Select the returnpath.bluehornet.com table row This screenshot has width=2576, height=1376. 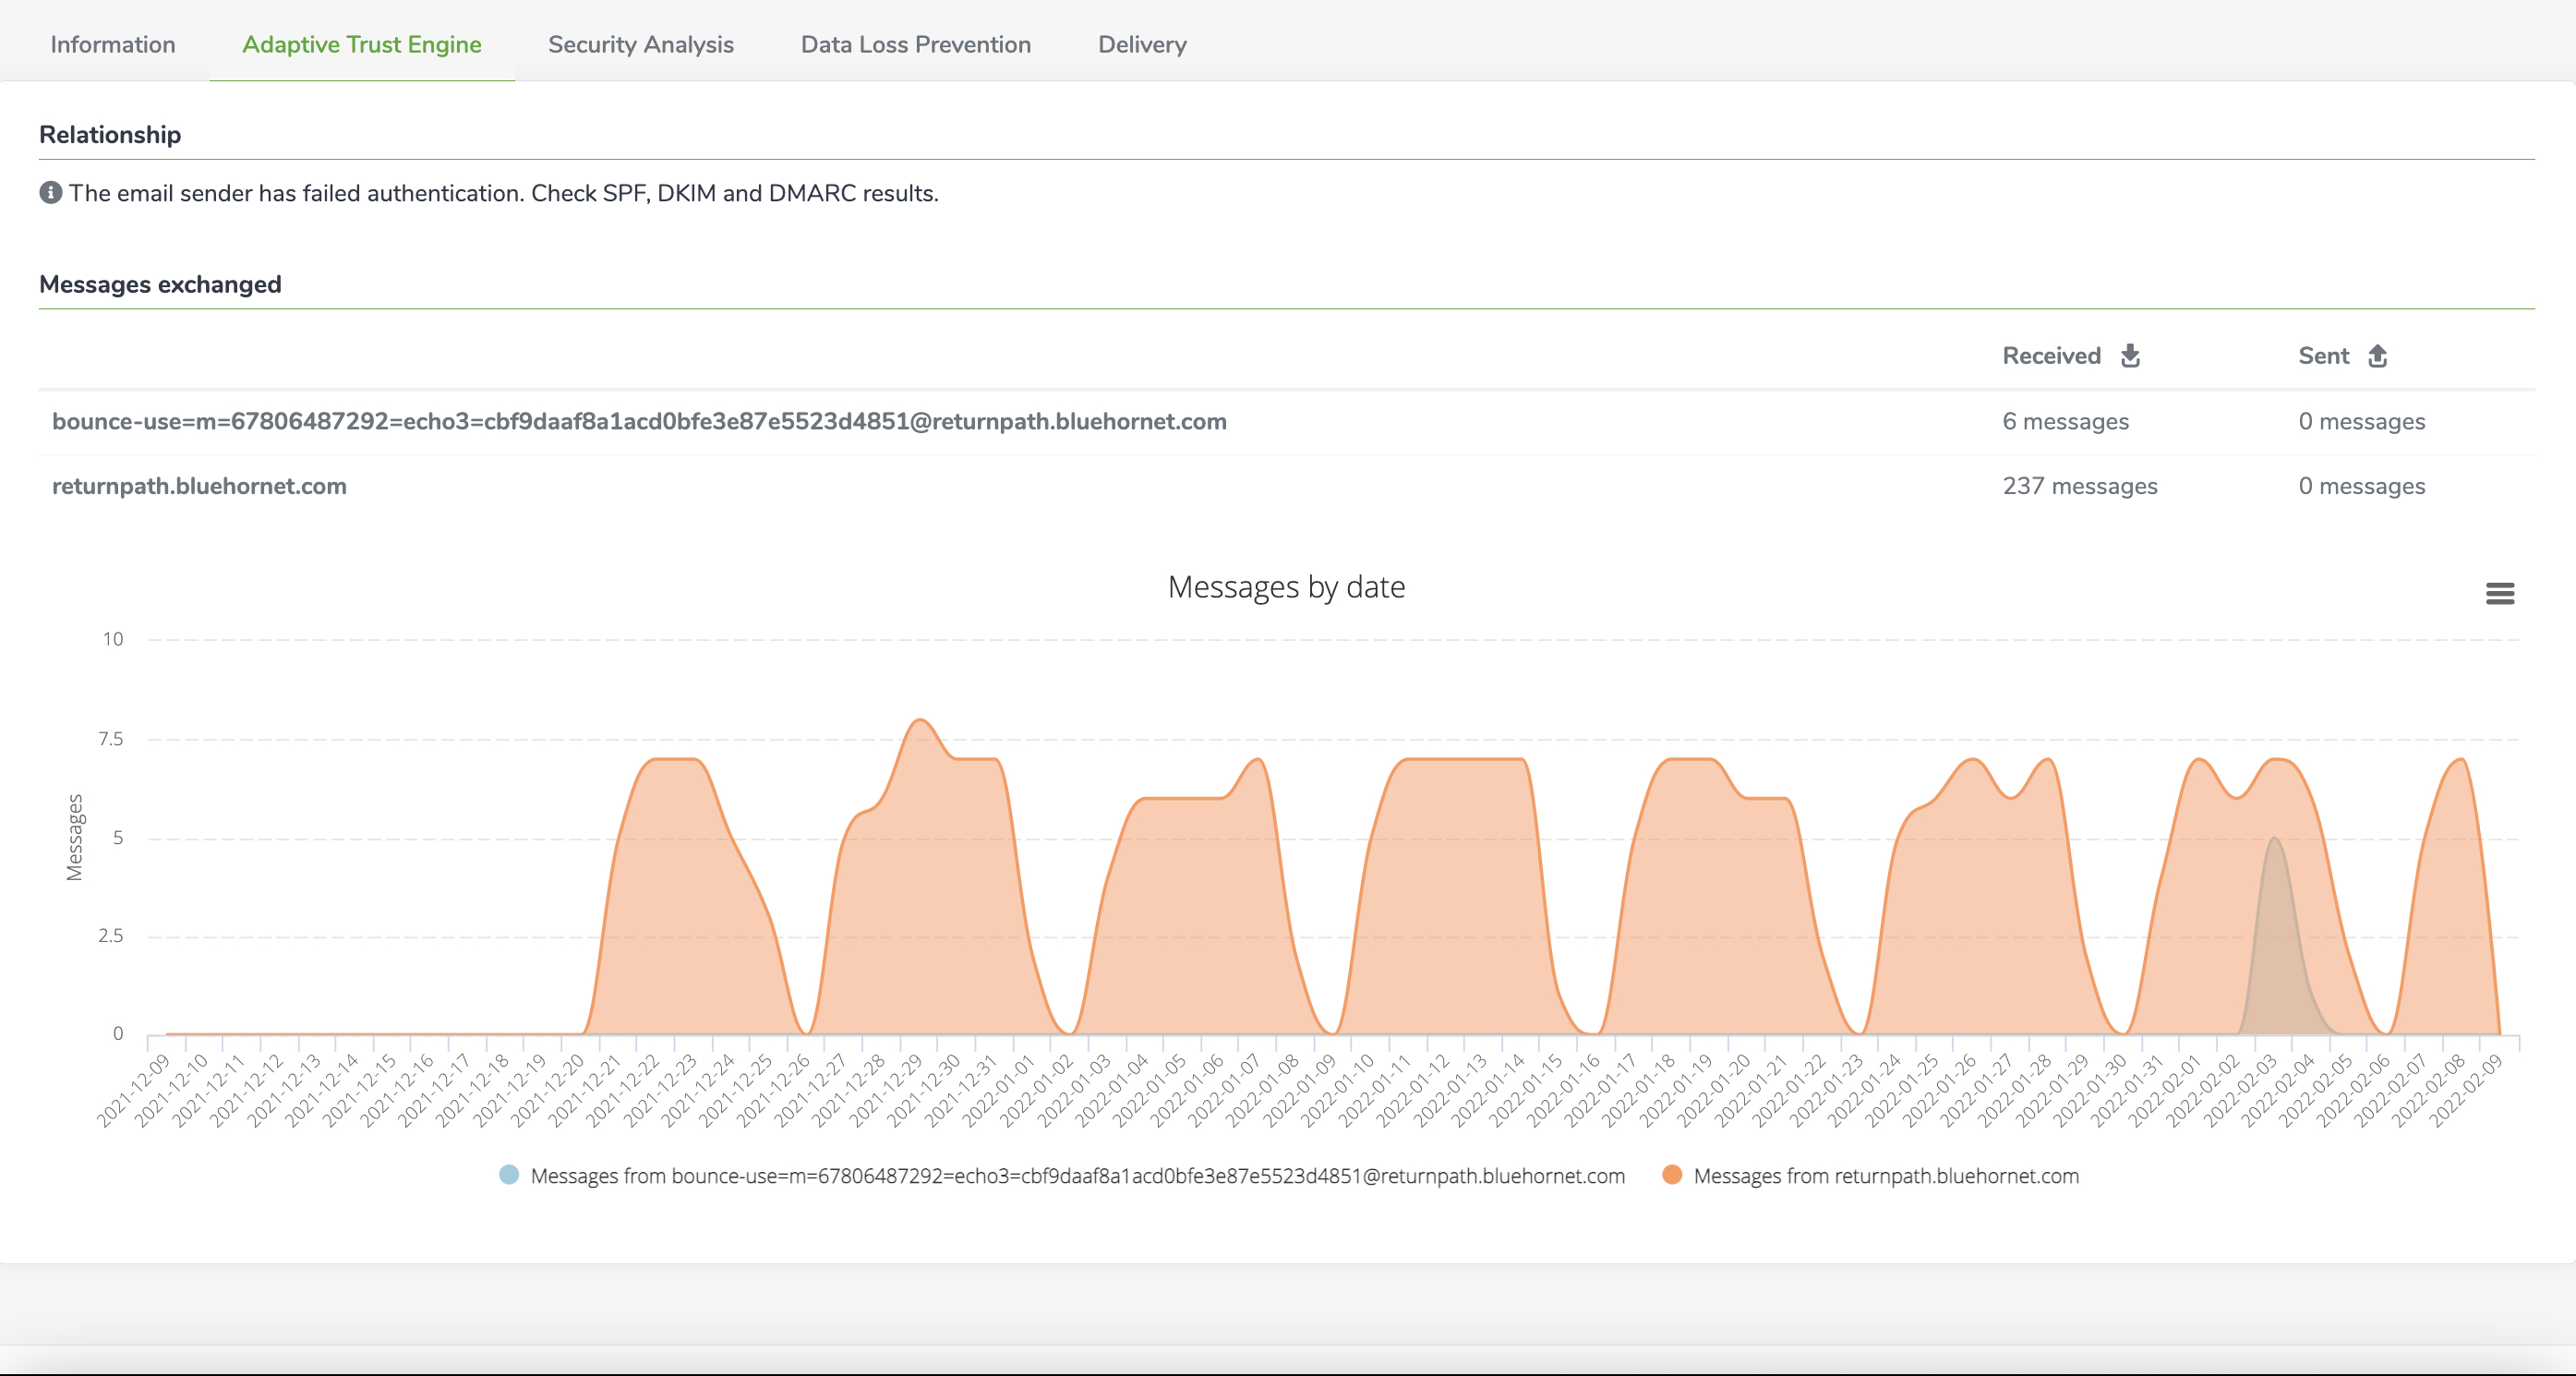199,486
